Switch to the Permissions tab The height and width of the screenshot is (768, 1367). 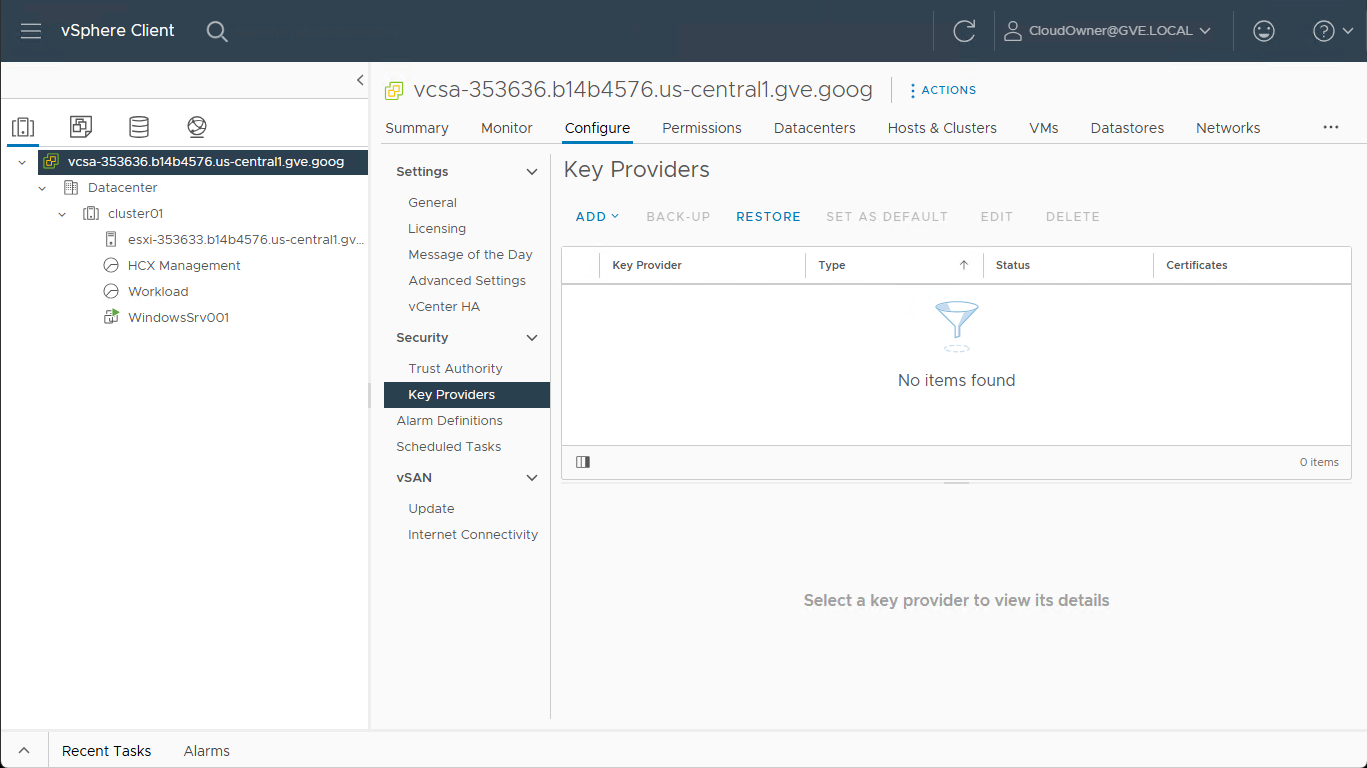(702, 128)
